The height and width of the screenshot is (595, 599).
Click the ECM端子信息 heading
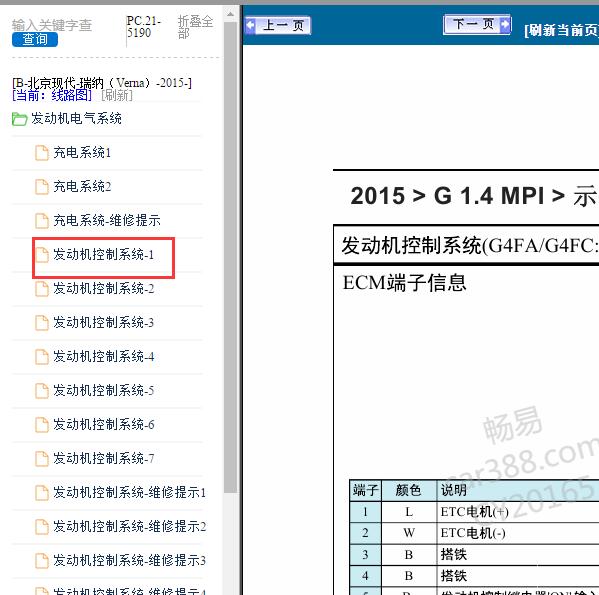405,283
